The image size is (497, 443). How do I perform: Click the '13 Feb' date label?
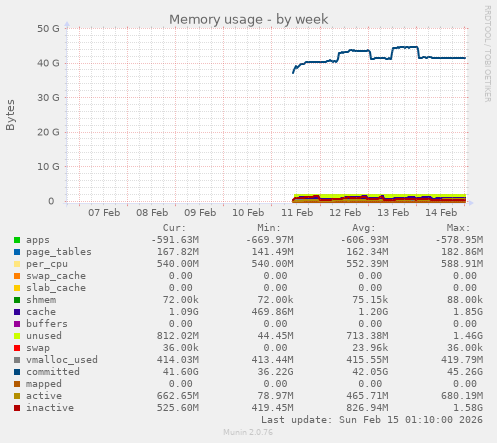tap(393, 213)
